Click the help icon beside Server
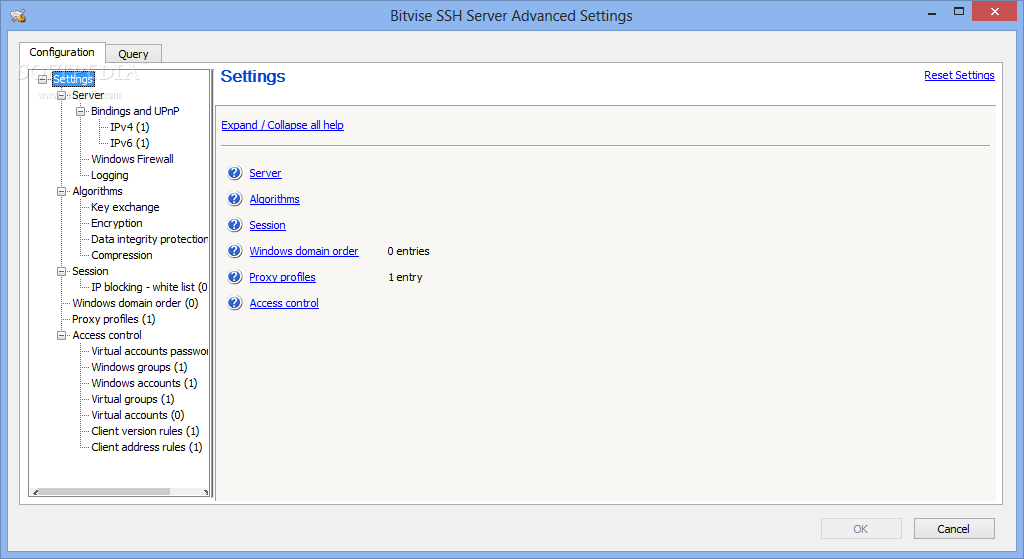This screenshot has height=559, width=1024. point(234,173)
